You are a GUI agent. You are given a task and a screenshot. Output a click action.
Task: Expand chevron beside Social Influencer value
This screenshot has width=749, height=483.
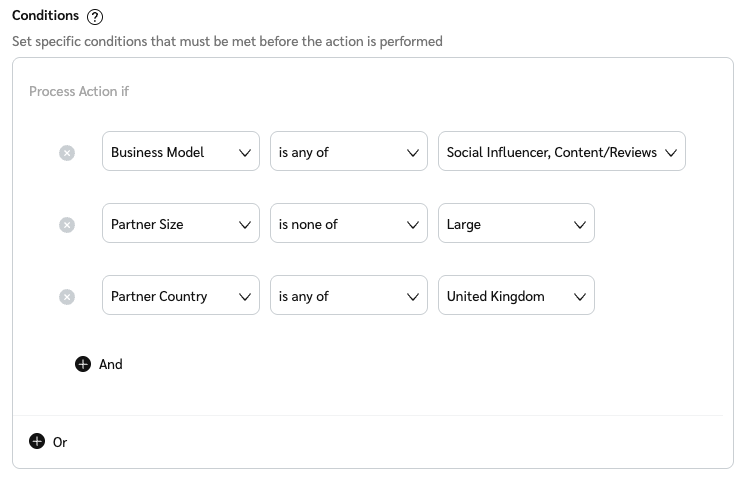coord(670,153)
